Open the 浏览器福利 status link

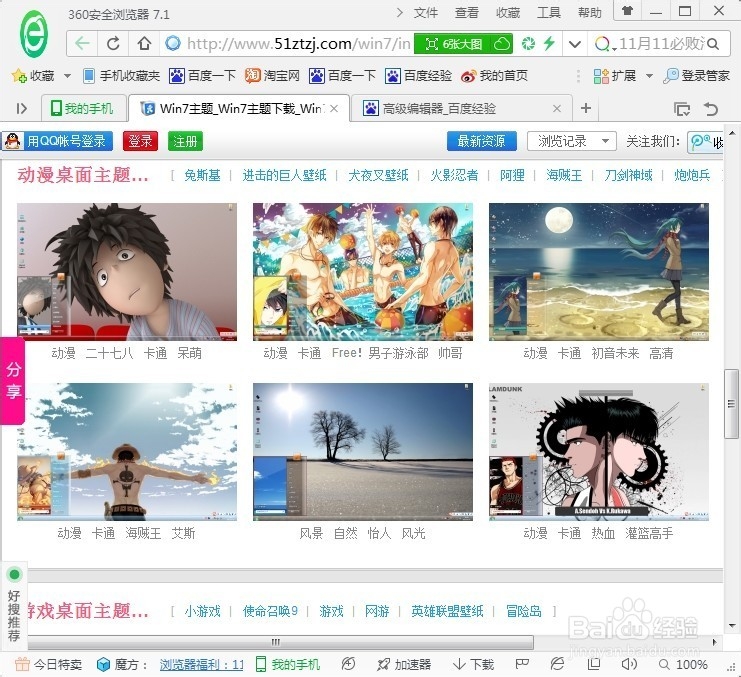pos(202,665)
